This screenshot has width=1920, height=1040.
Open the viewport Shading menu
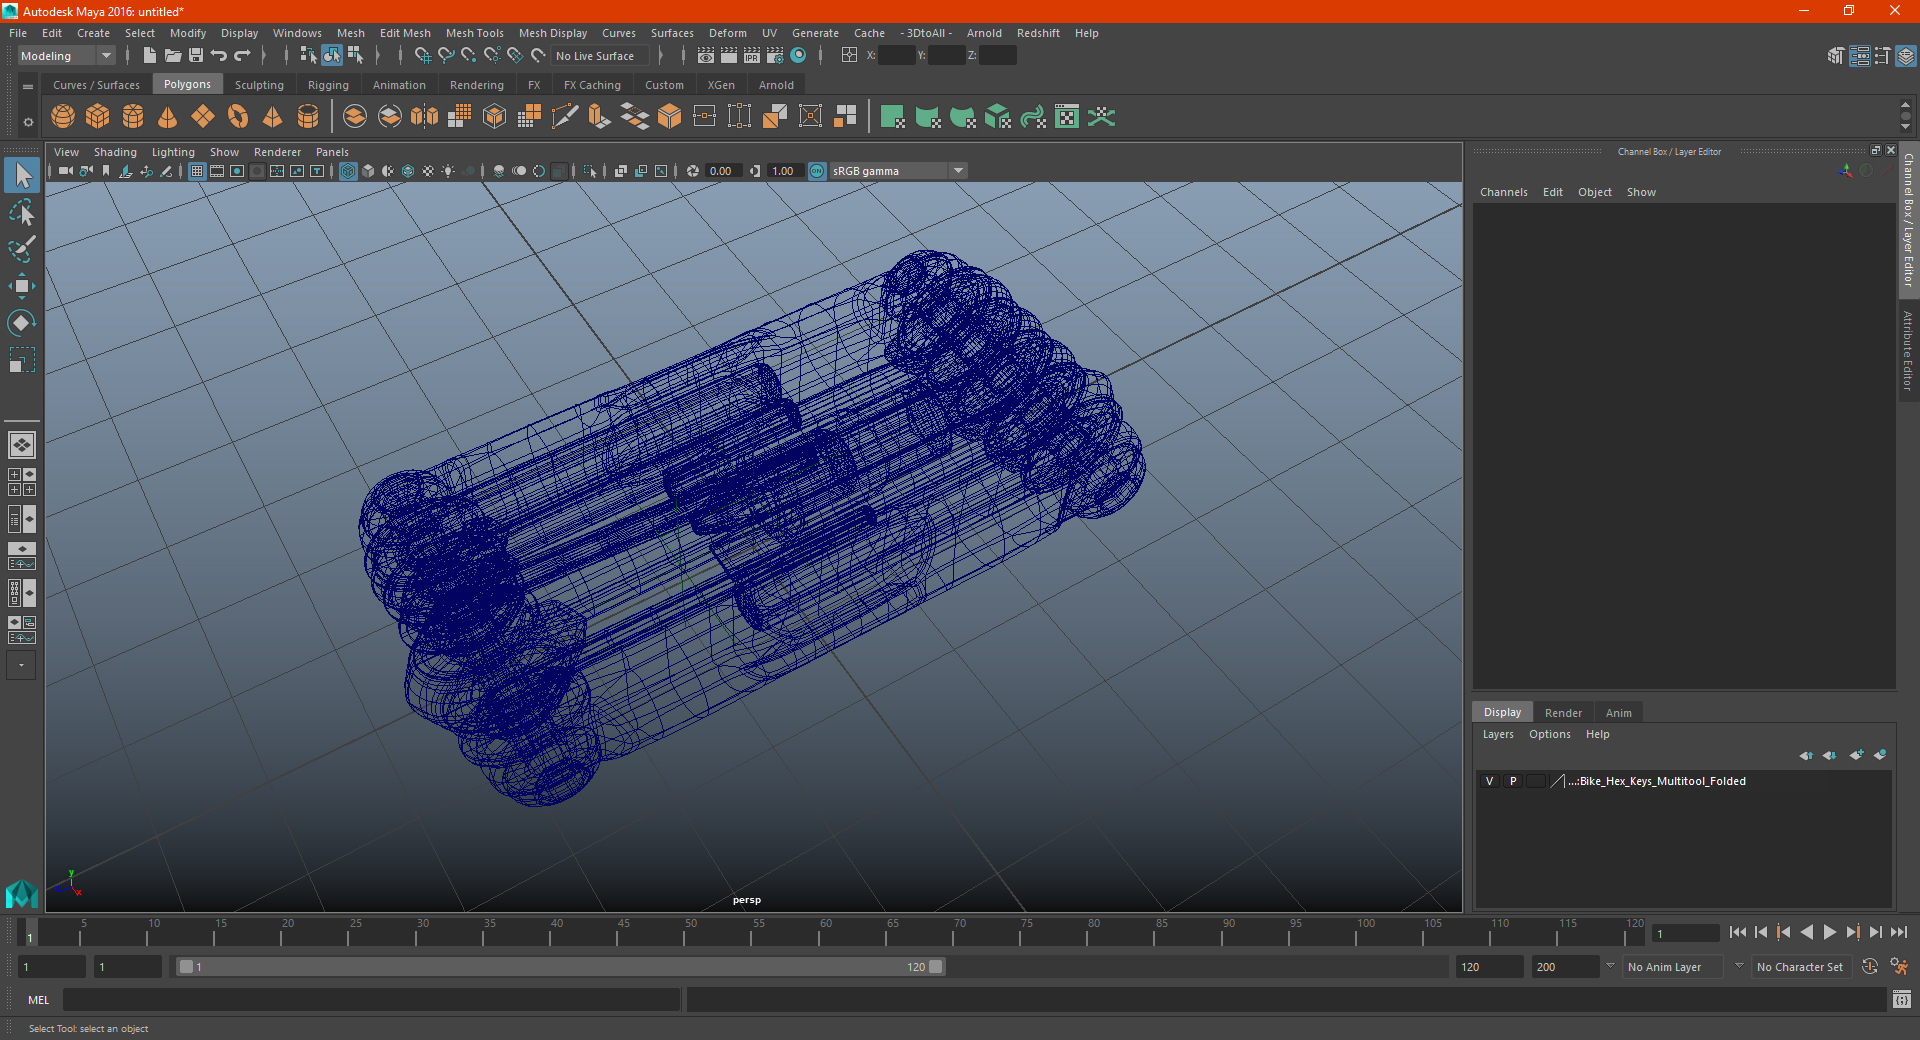pyautogui.click(x=115, y=152)
